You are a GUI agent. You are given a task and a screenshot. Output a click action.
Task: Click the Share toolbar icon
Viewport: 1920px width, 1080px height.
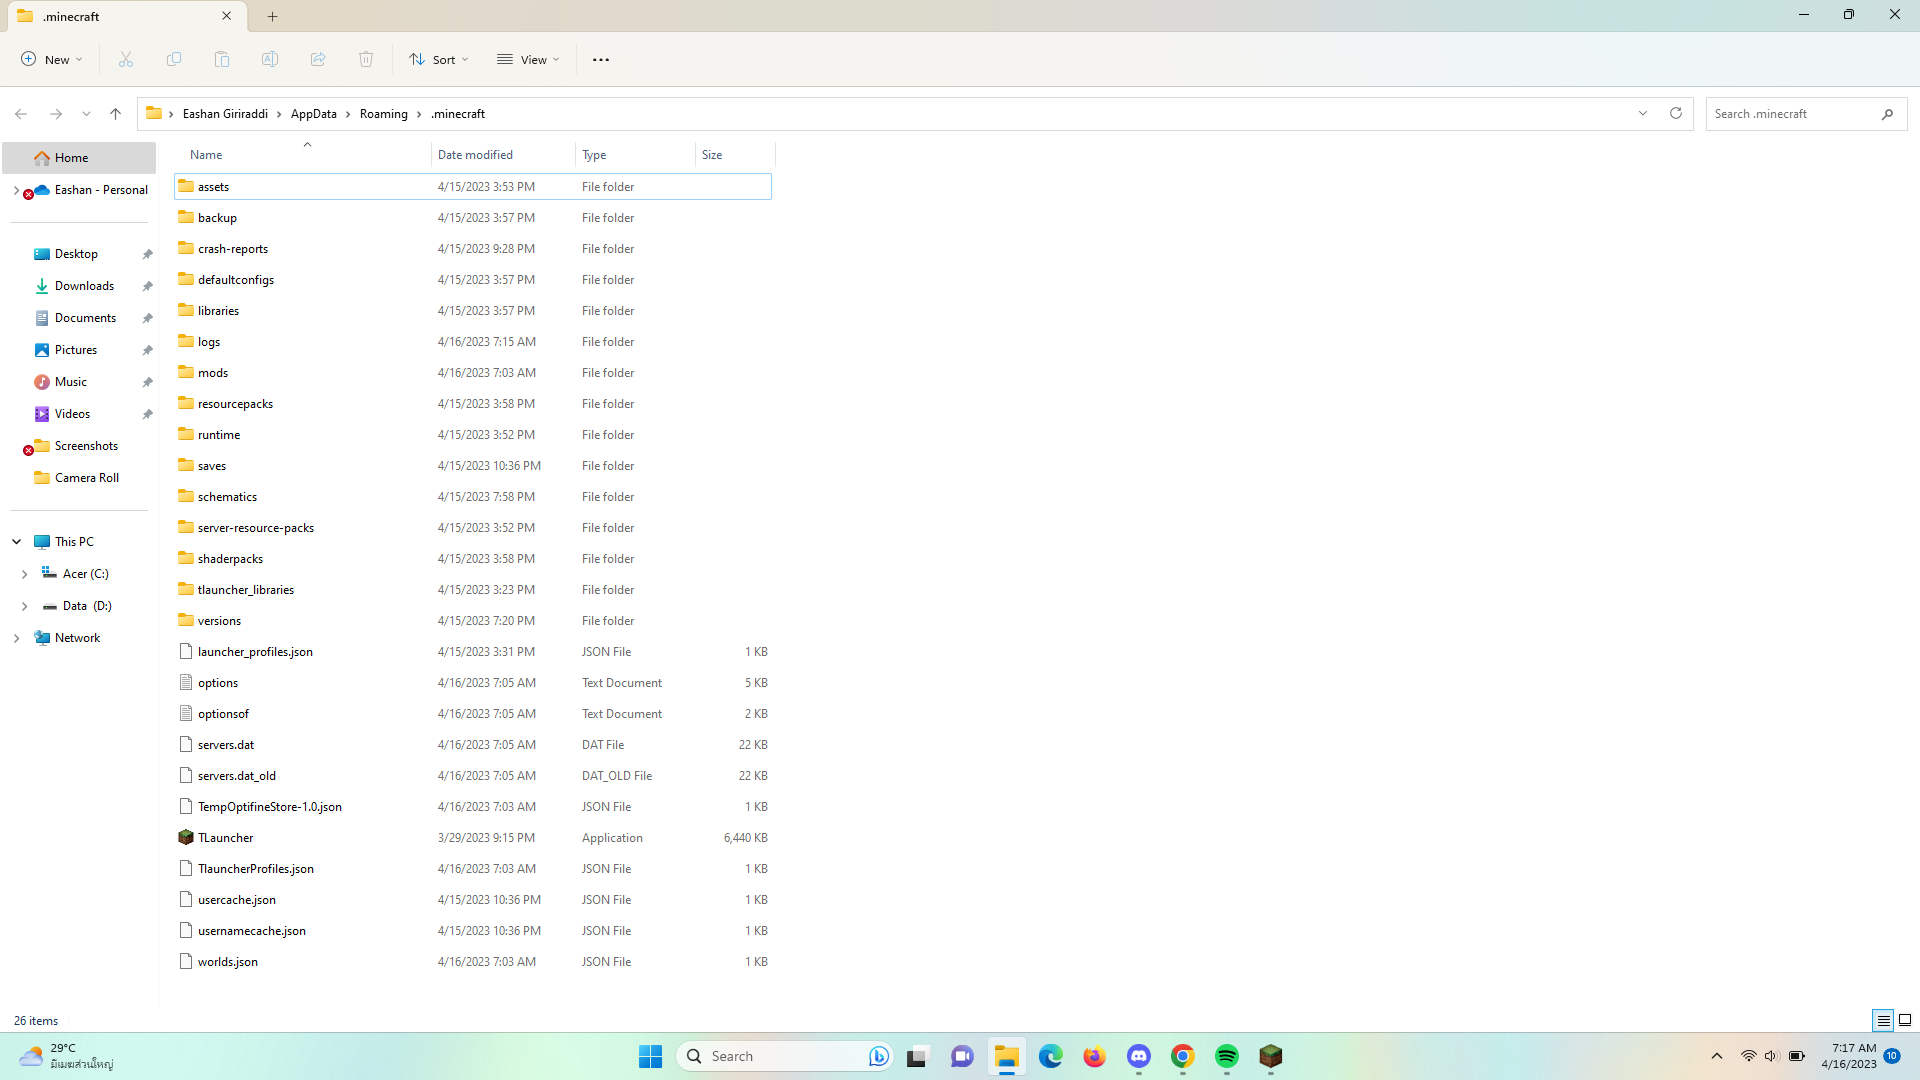coord(318,60)
